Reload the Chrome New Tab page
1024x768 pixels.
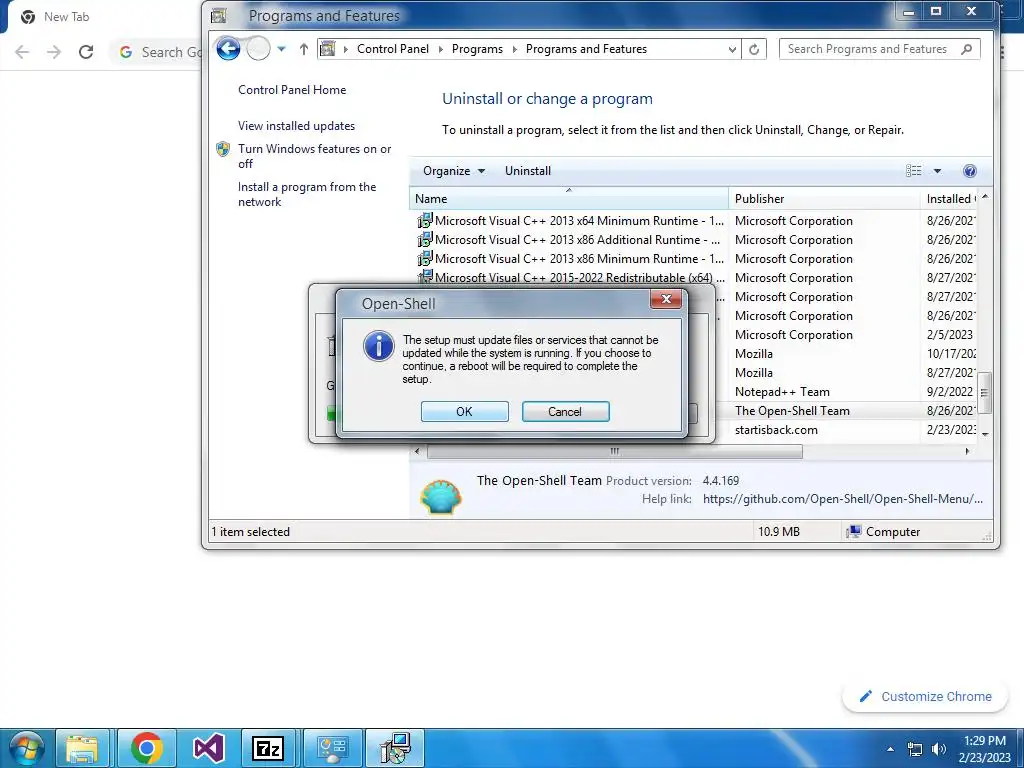pyautogui.click(x=86, y=52)
